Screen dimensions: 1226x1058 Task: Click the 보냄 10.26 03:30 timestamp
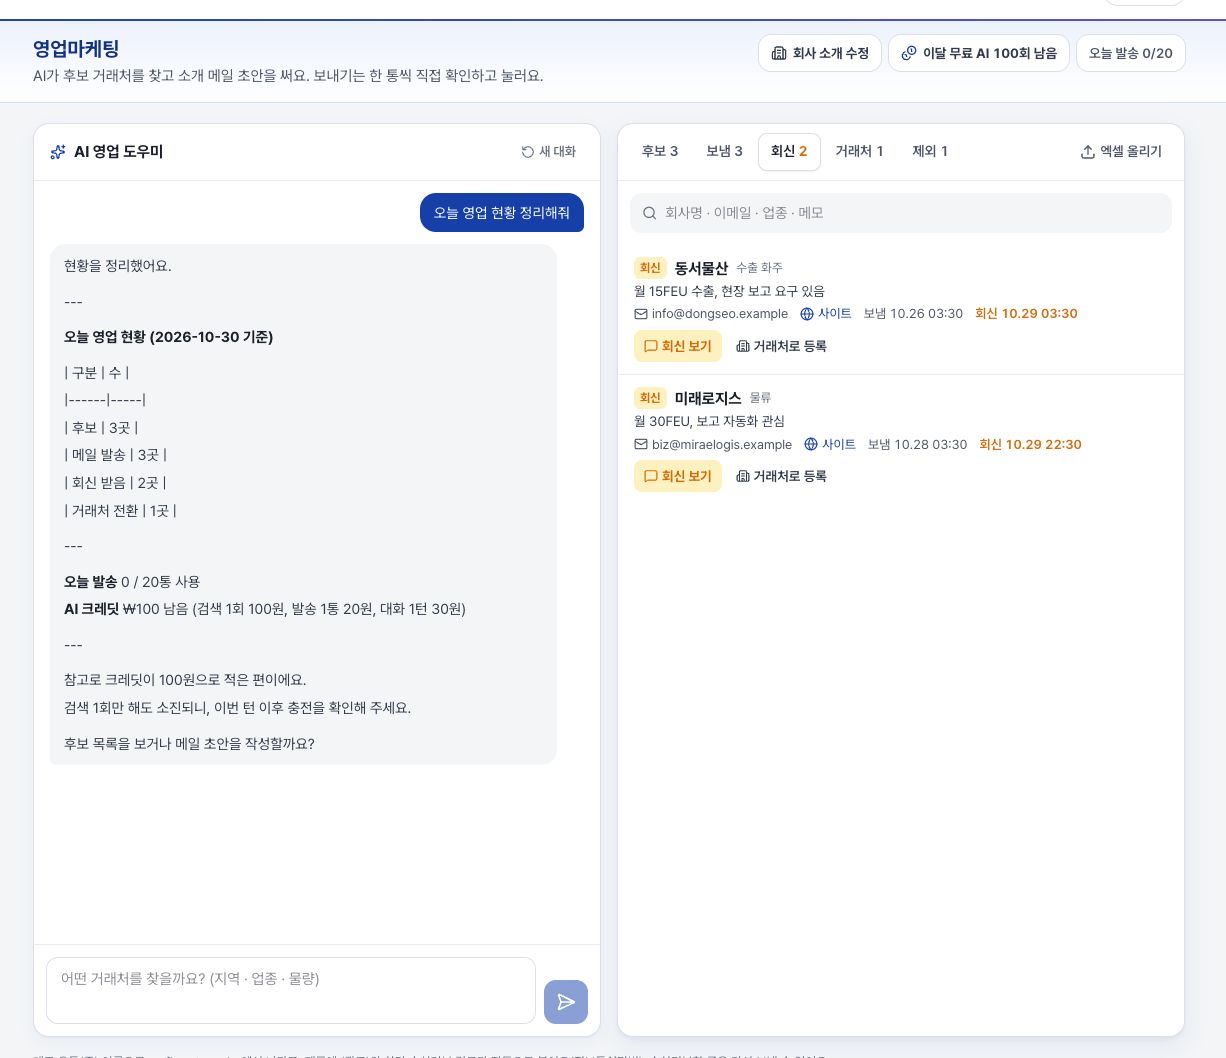[913, 314]
